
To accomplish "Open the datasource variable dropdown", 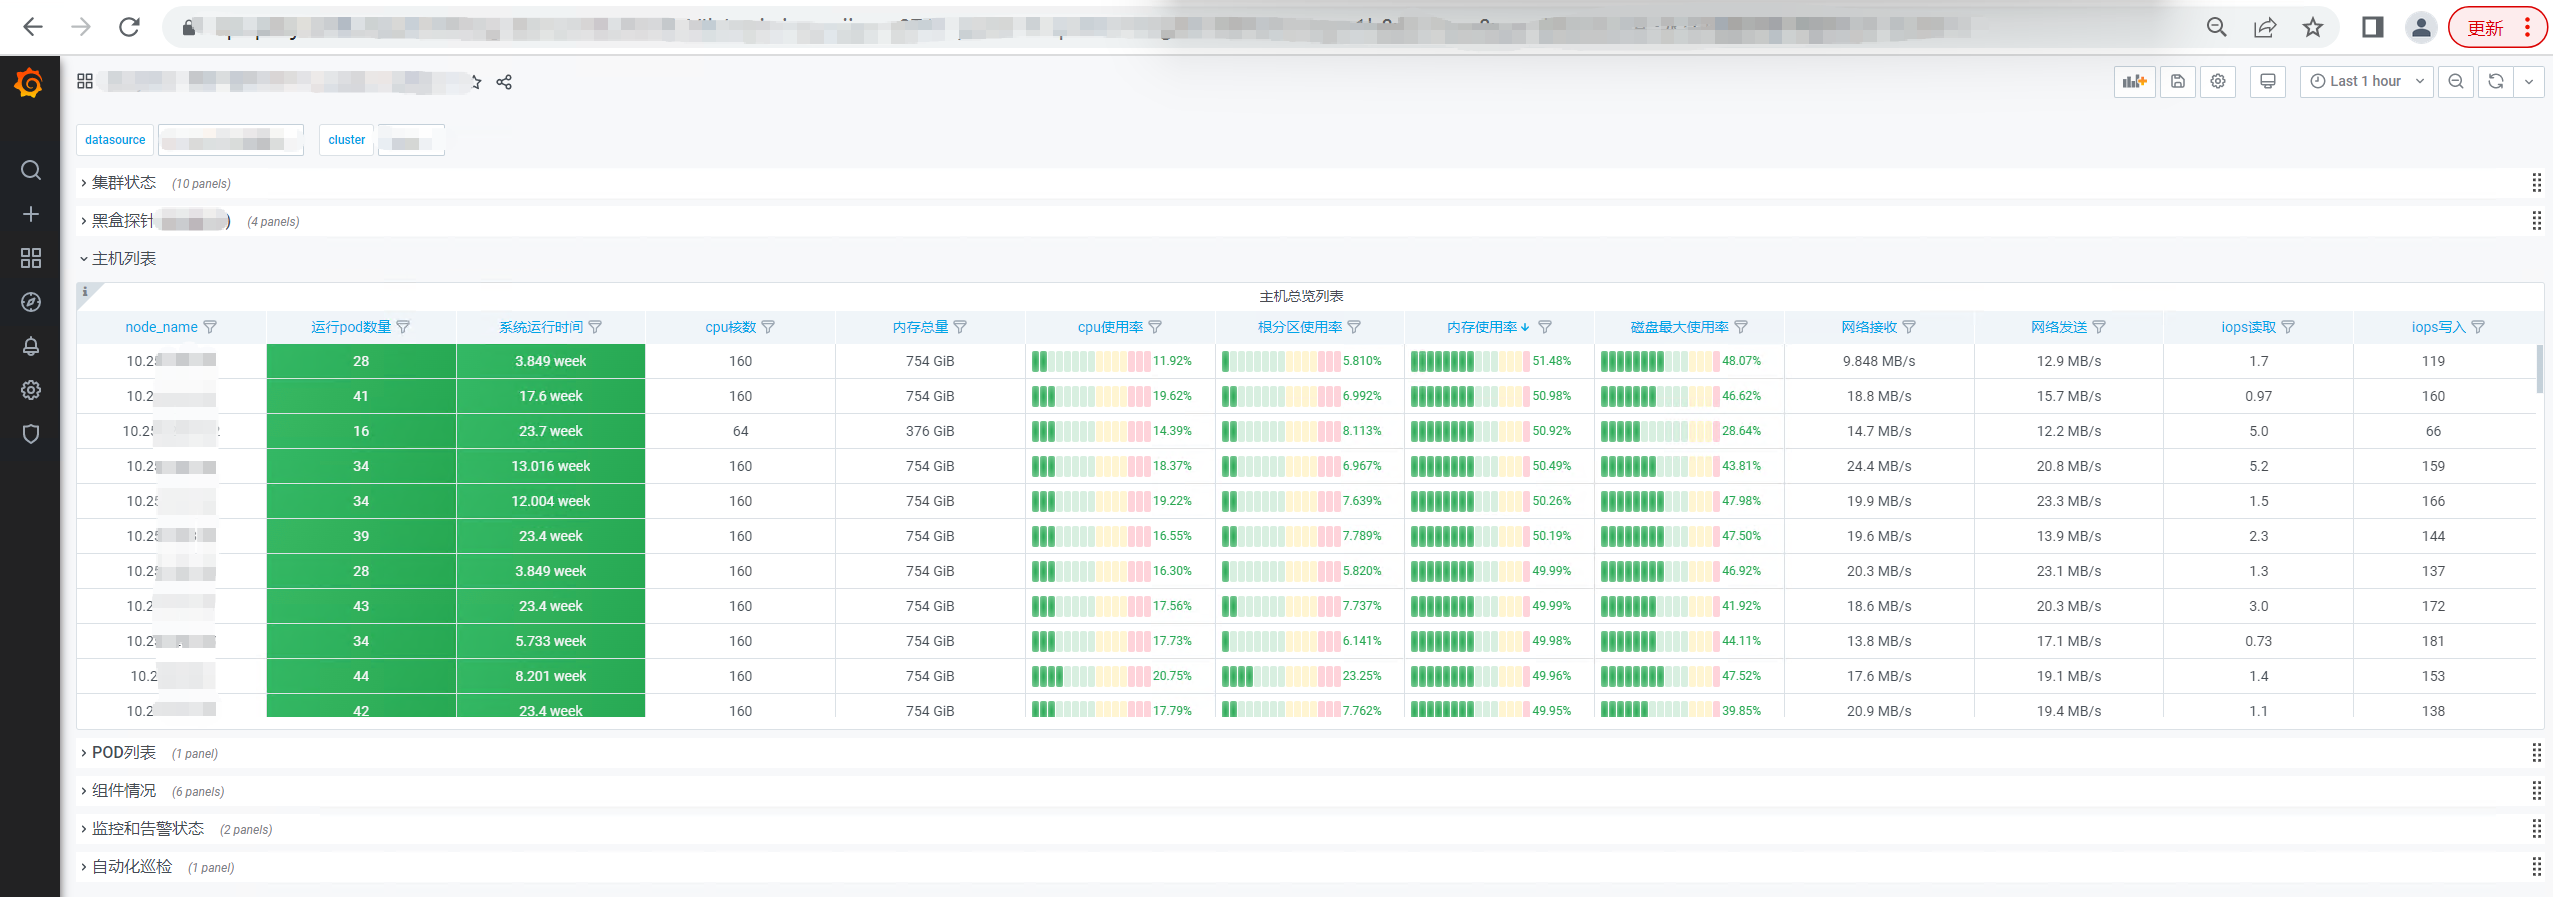I will pos(231,140).
